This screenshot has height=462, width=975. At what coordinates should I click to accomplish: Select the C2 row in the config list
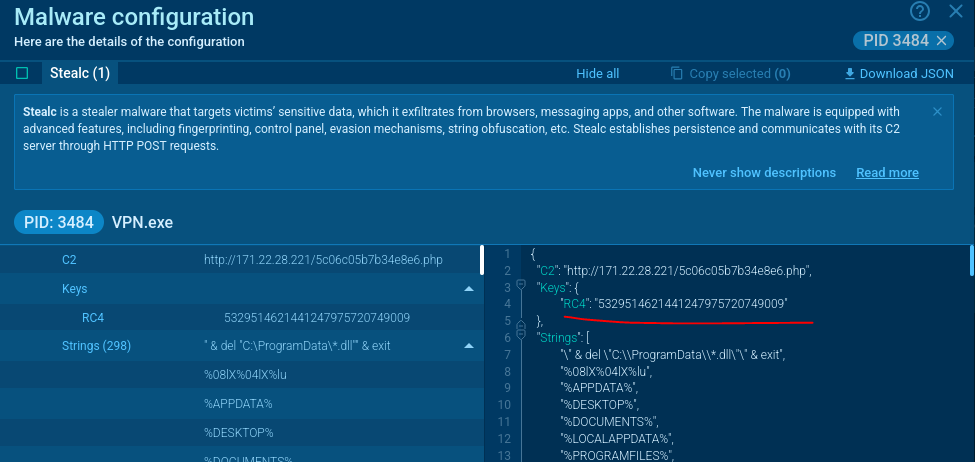coord(240,260)
